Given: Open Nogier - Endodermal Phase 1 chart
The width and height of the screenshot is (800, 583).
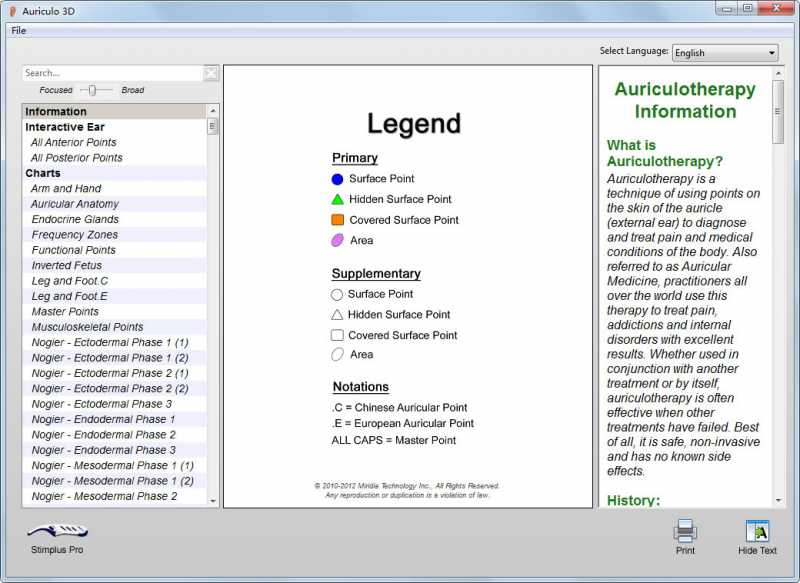Looking at the screenshot, I should pos(103,419).
